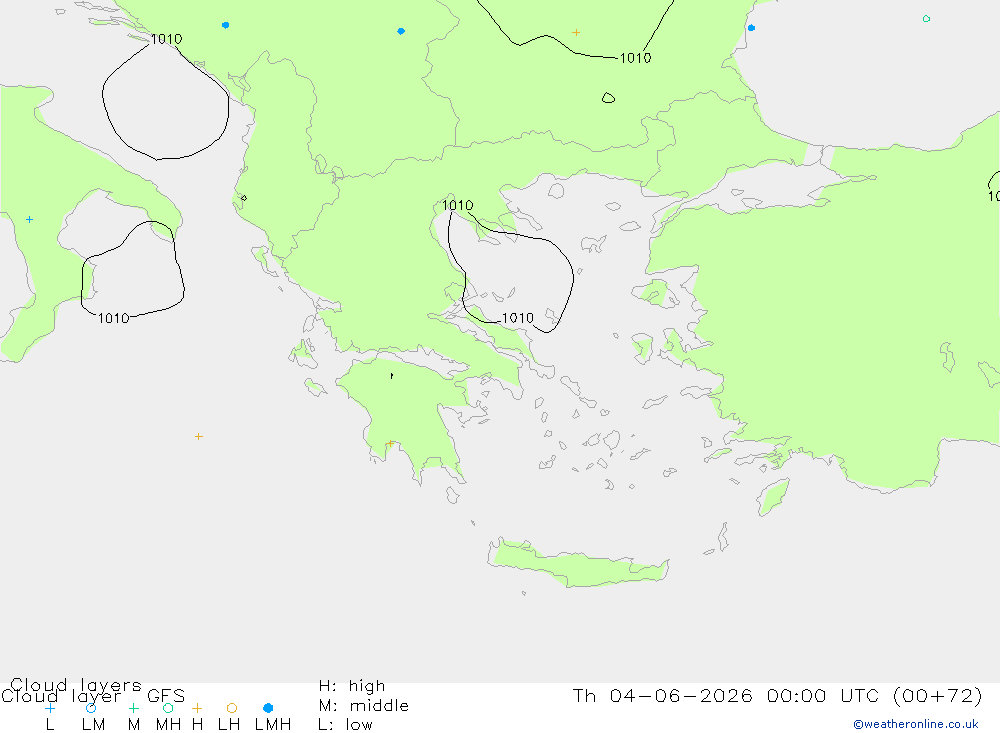
Task: Click the 'H: high' legend text
Action: [x=352, y=686]
